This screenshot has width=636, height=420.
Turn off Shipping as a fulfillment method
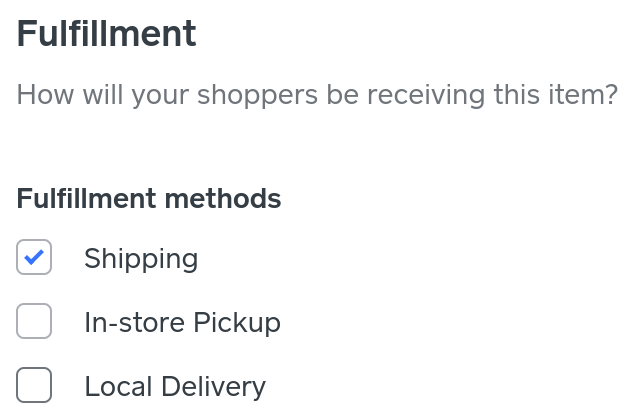click(x=34, y=258)
